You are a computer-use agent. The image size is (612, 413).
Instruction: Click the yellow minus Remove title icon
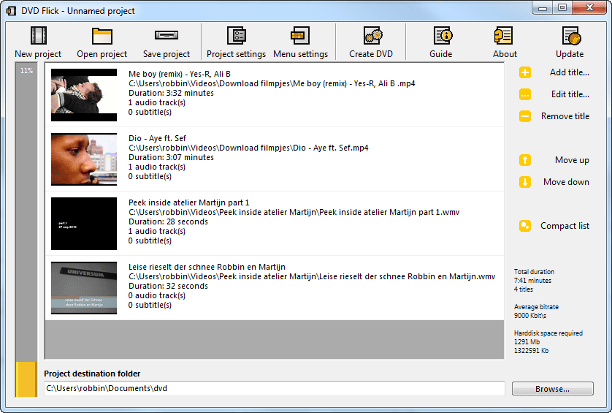click(525, 116)
